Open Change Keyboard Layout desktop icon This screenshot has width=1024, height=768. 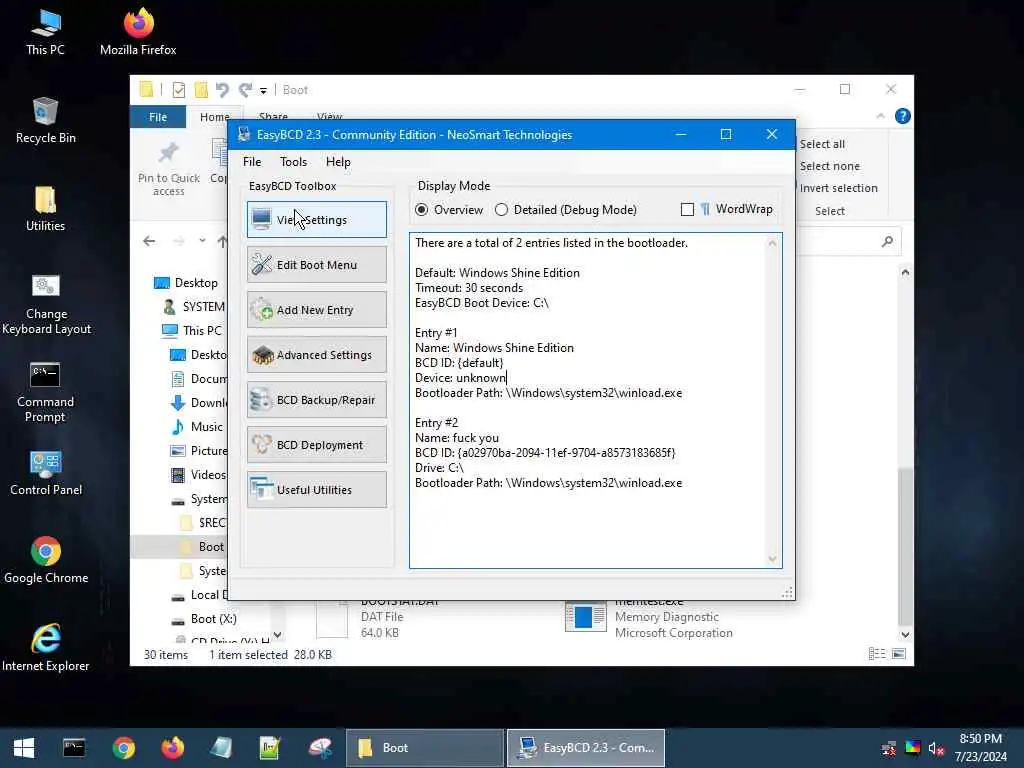click(x=46, y=304)
